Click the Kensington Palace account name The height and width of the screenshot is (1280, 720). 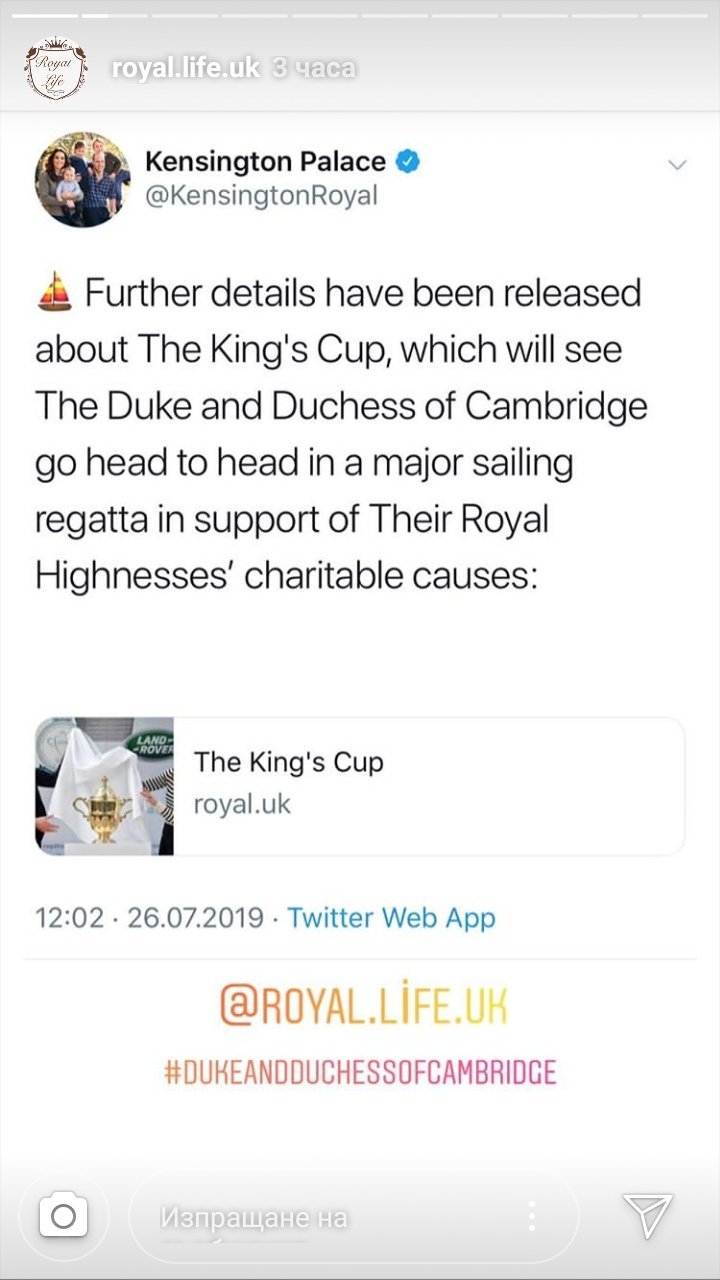(265, 161)
